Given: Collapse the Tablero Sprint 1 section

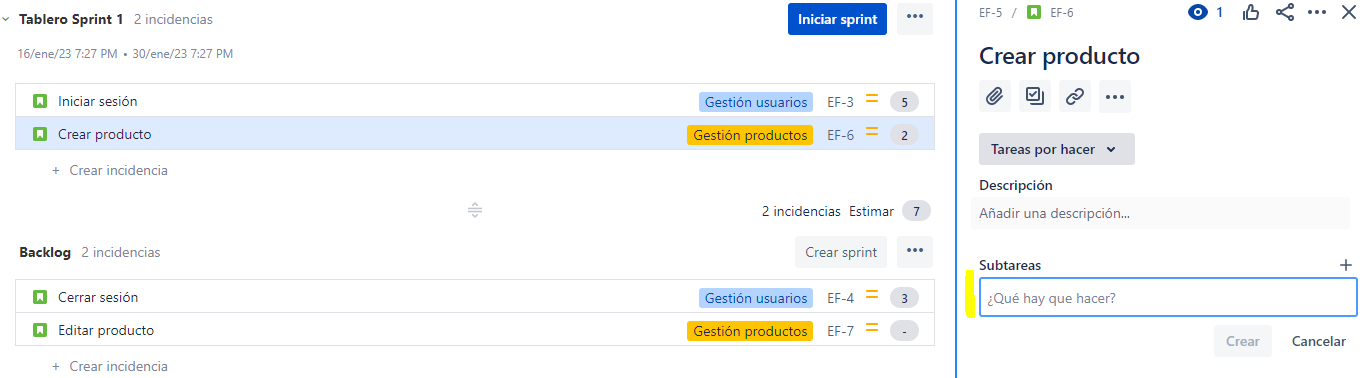Looking at the screenshot, I should pyautogui.click(x=6, y=19).
